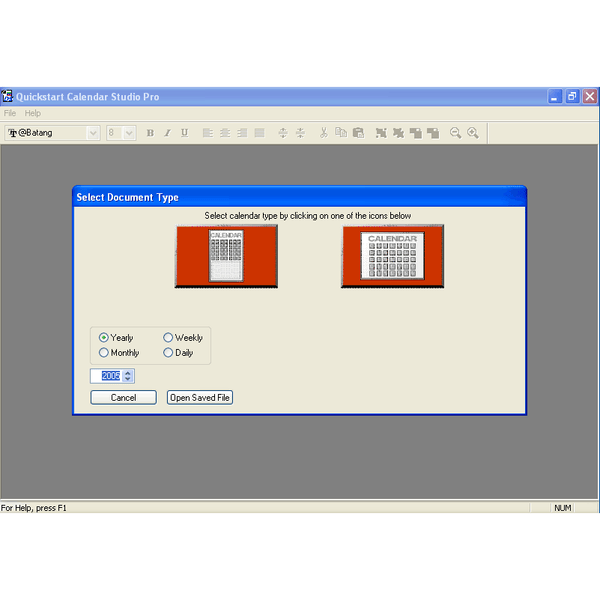
Task: Decrease year with spinner down arrow
Action: click(128, 379)
